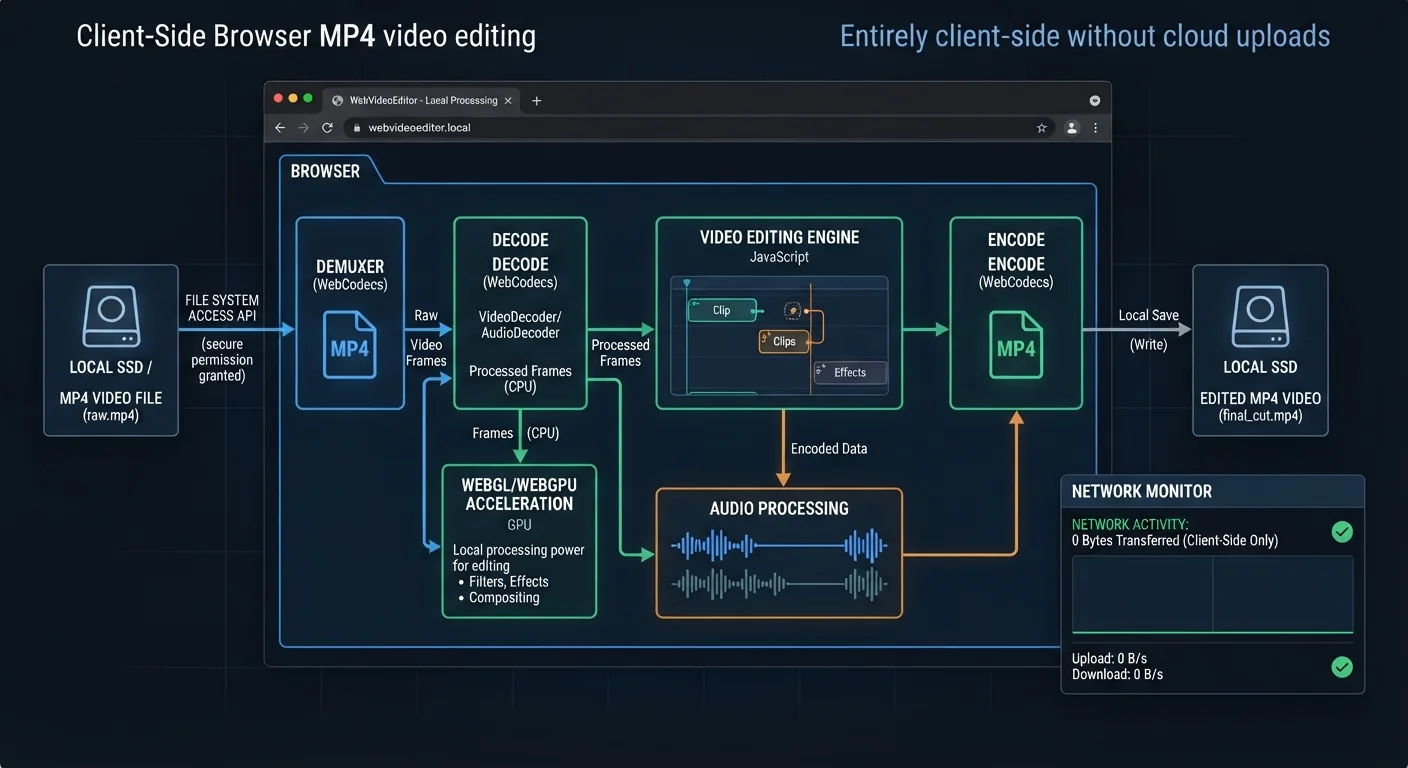Click the "VideoDecoder/ AudioDecoder" text
This screenshot has width=1408, height=768.
(x=519, y=325)
